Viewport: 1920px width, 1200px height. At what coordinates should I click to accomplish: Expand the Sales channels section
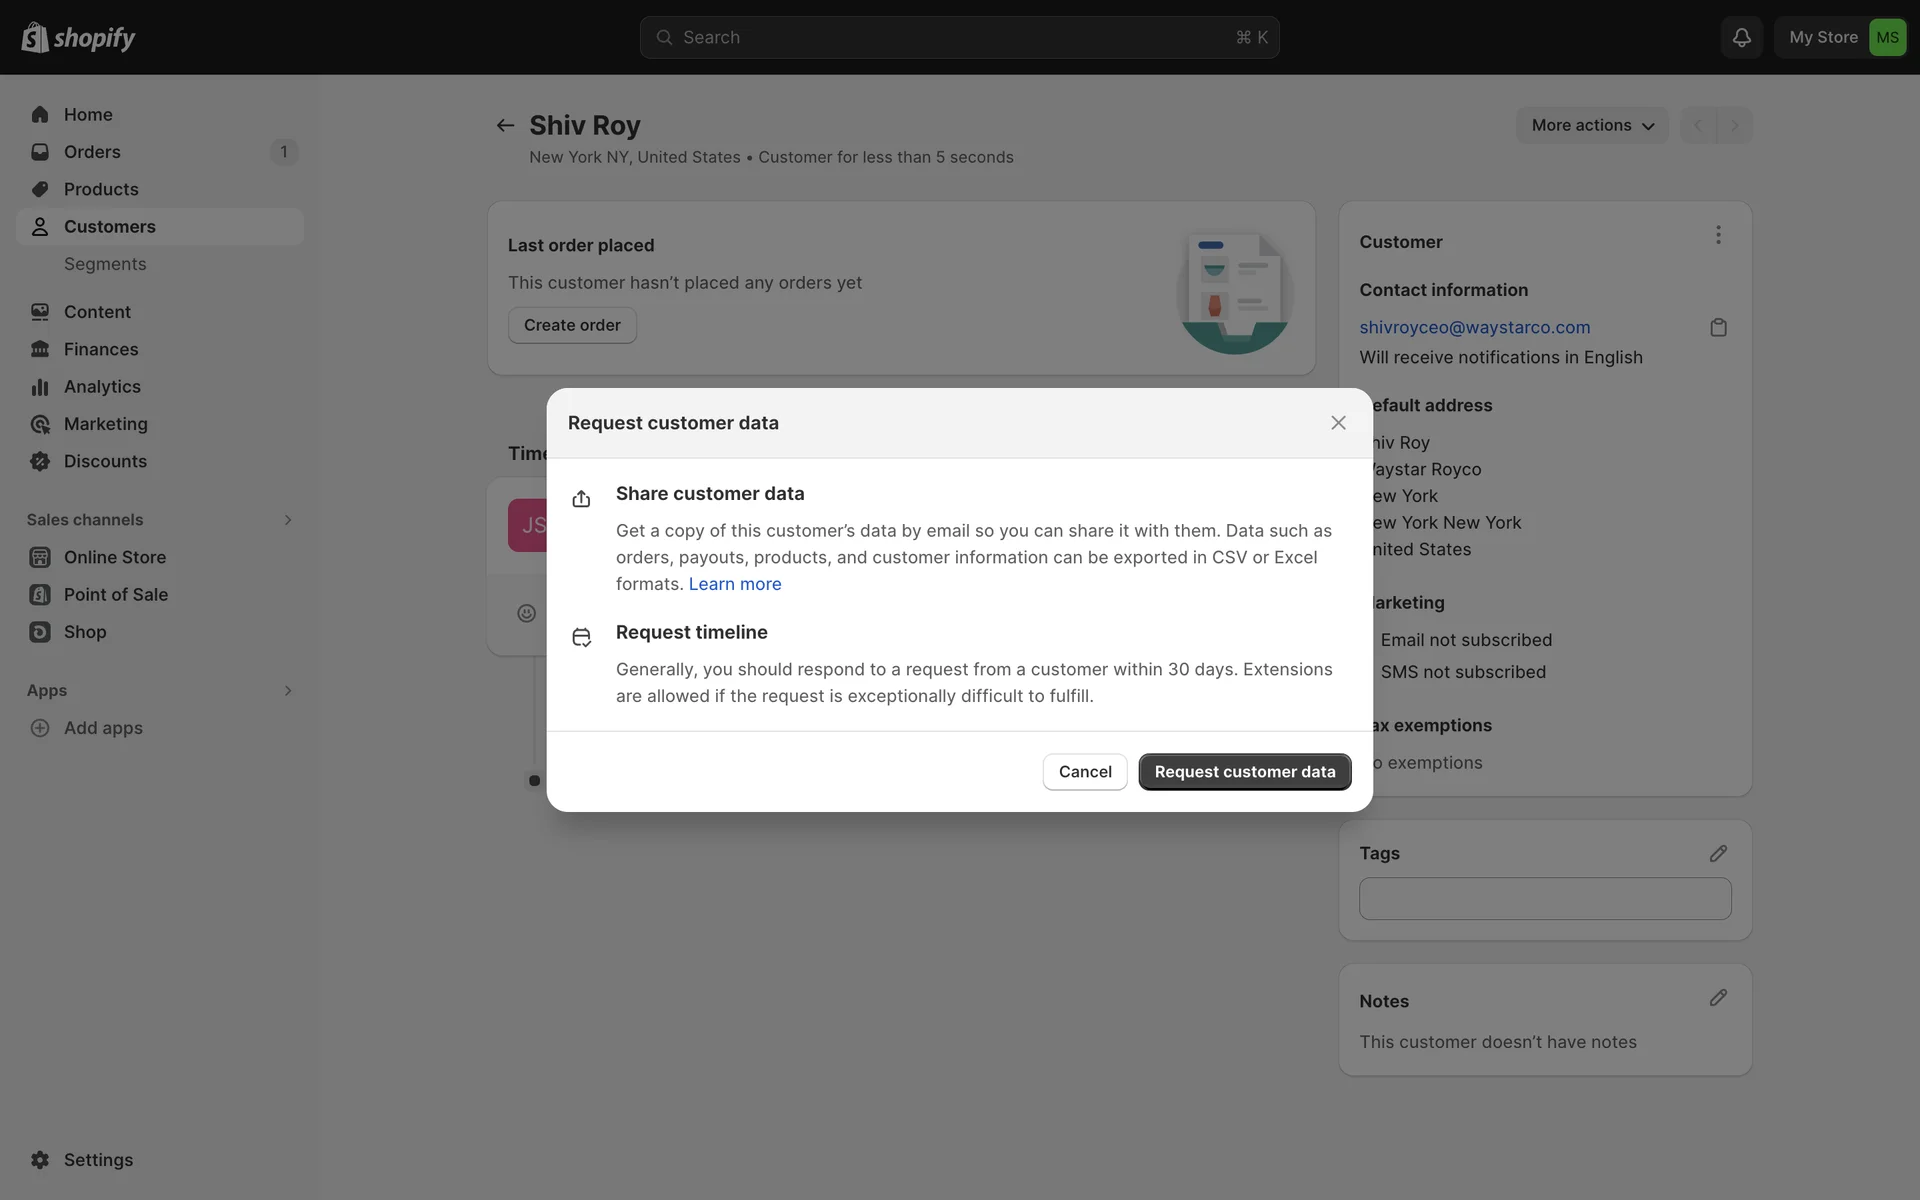tap(287, 520)
